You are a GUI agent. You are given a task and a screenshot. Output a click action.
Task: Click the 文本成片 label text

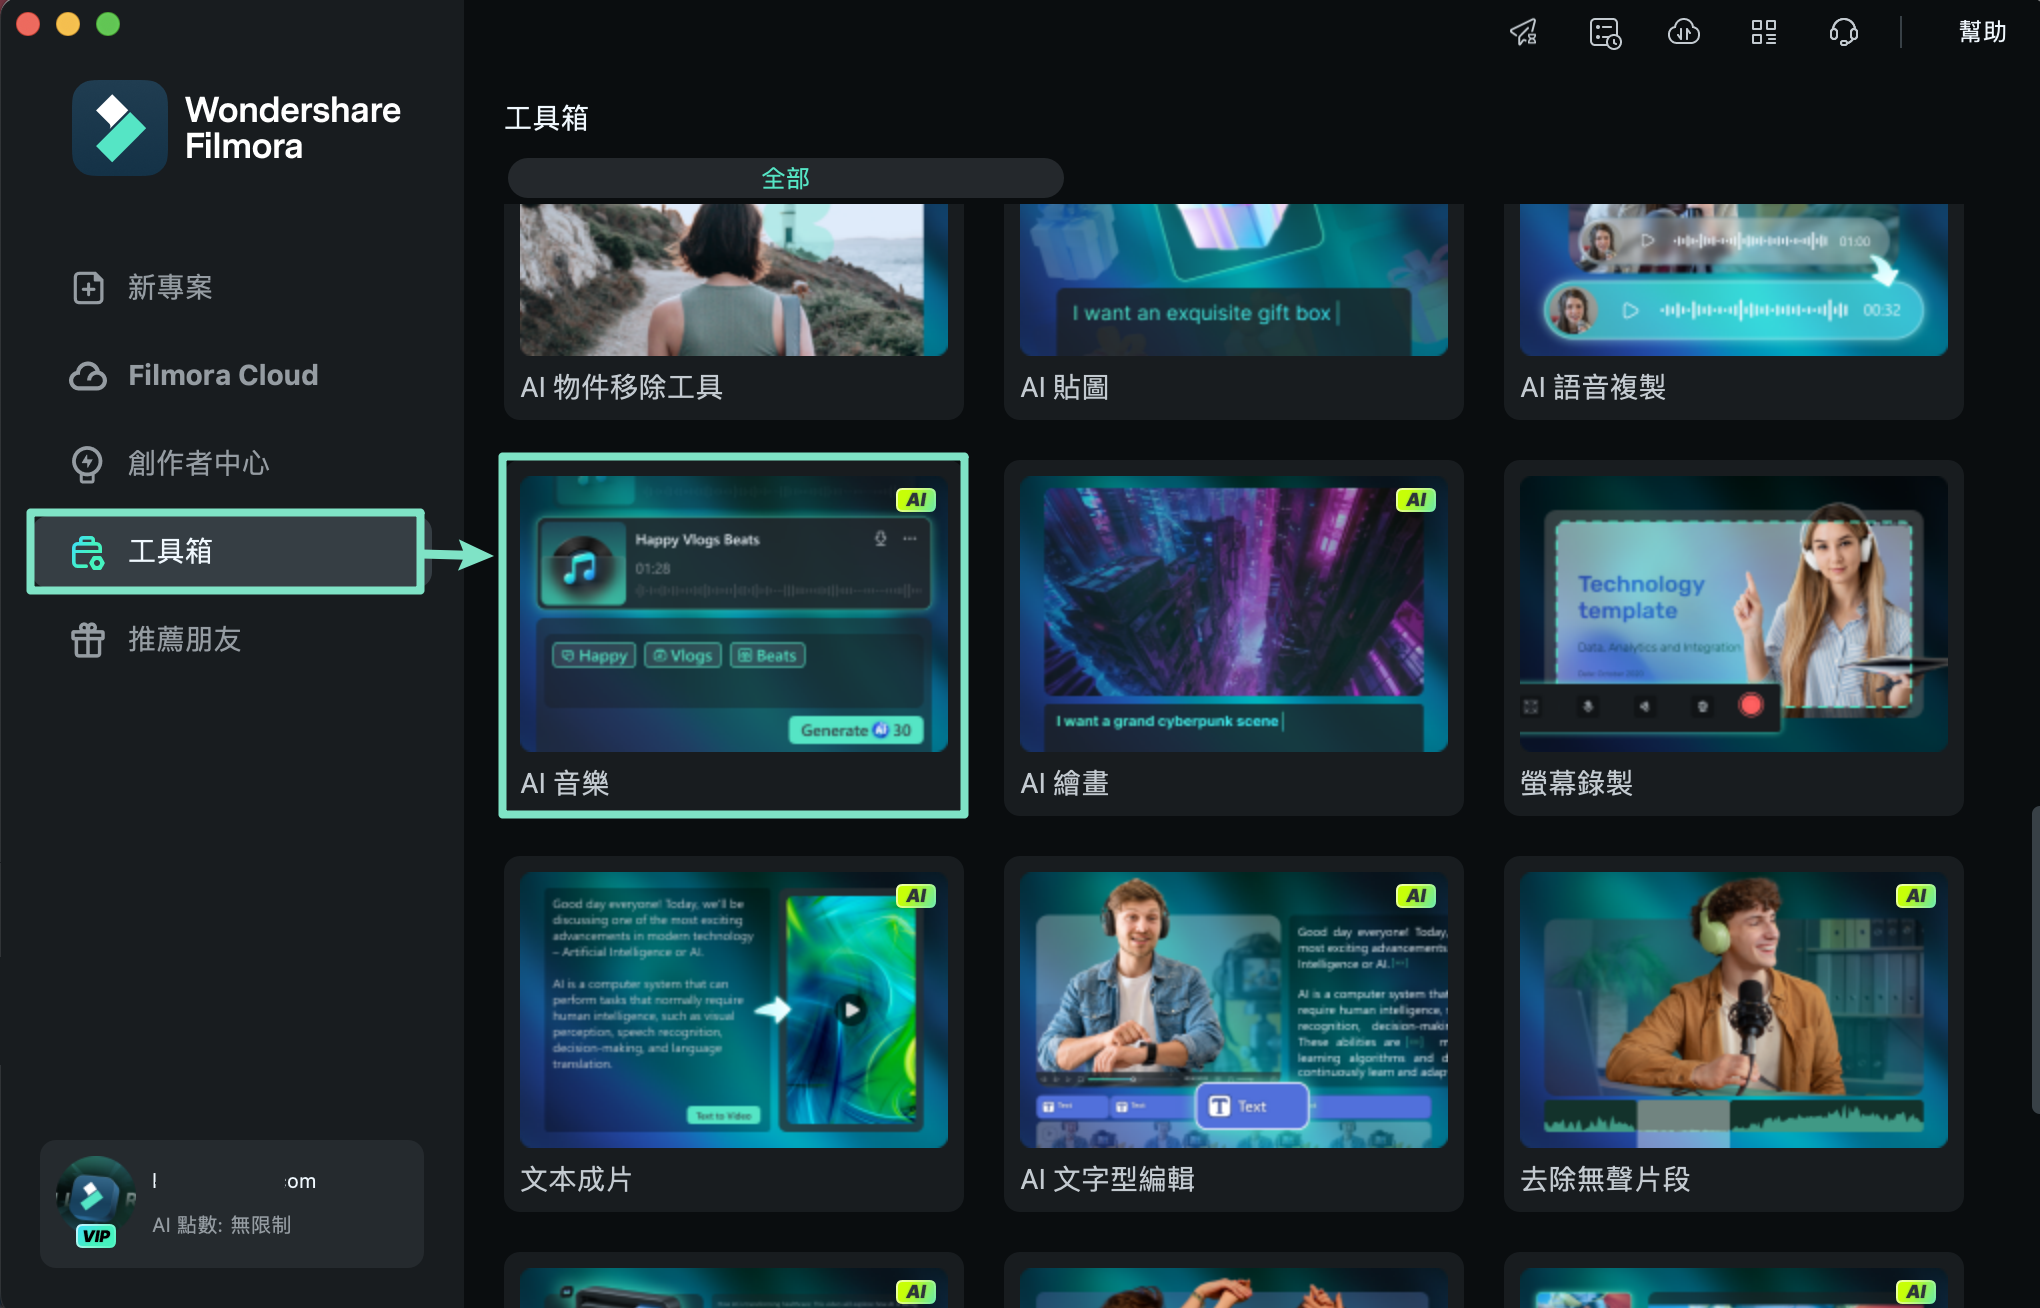(x=577, y=1179)
